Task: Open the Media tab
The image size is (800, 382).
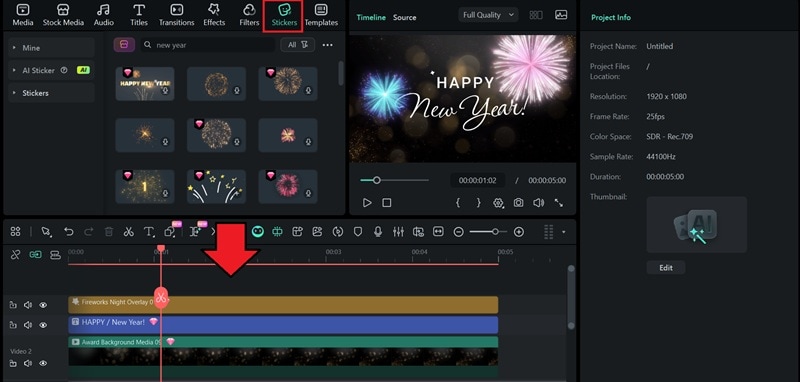Action: pyautogui.click(x=23, y=15)
